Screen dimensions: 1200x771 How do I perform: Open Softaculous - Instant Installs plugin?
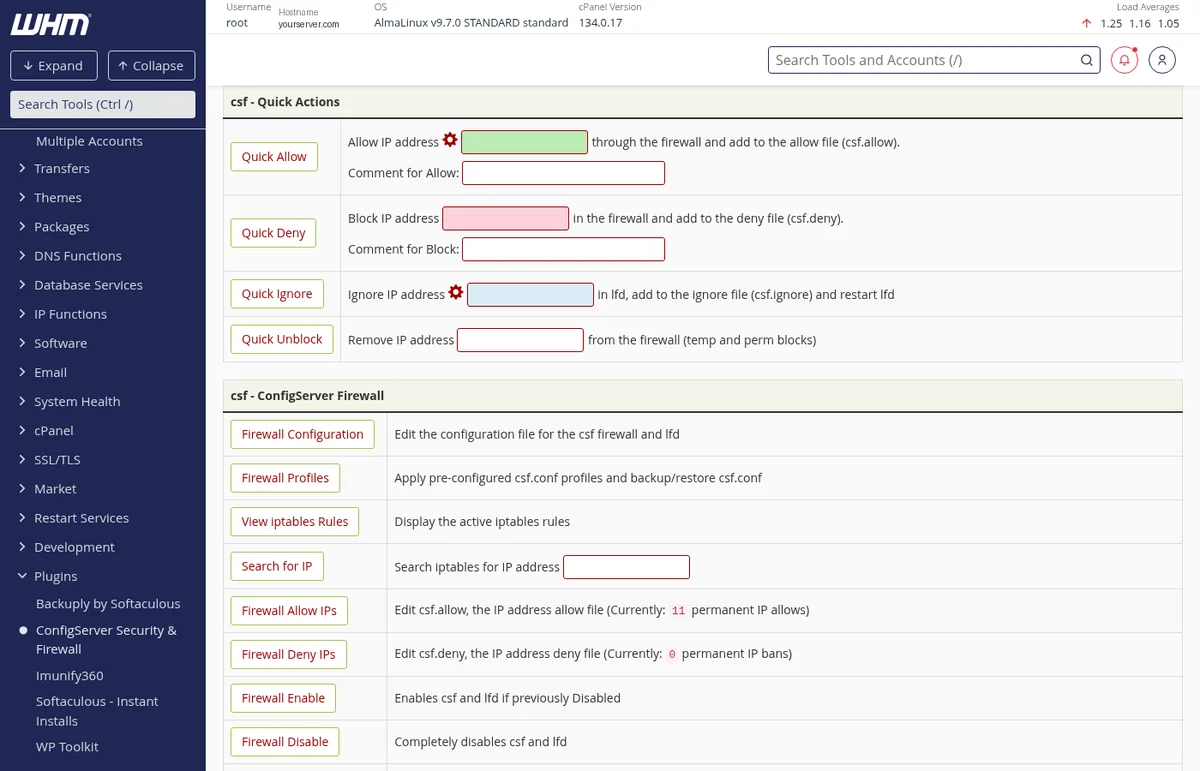pyautogui.click(x=97, y=710)
